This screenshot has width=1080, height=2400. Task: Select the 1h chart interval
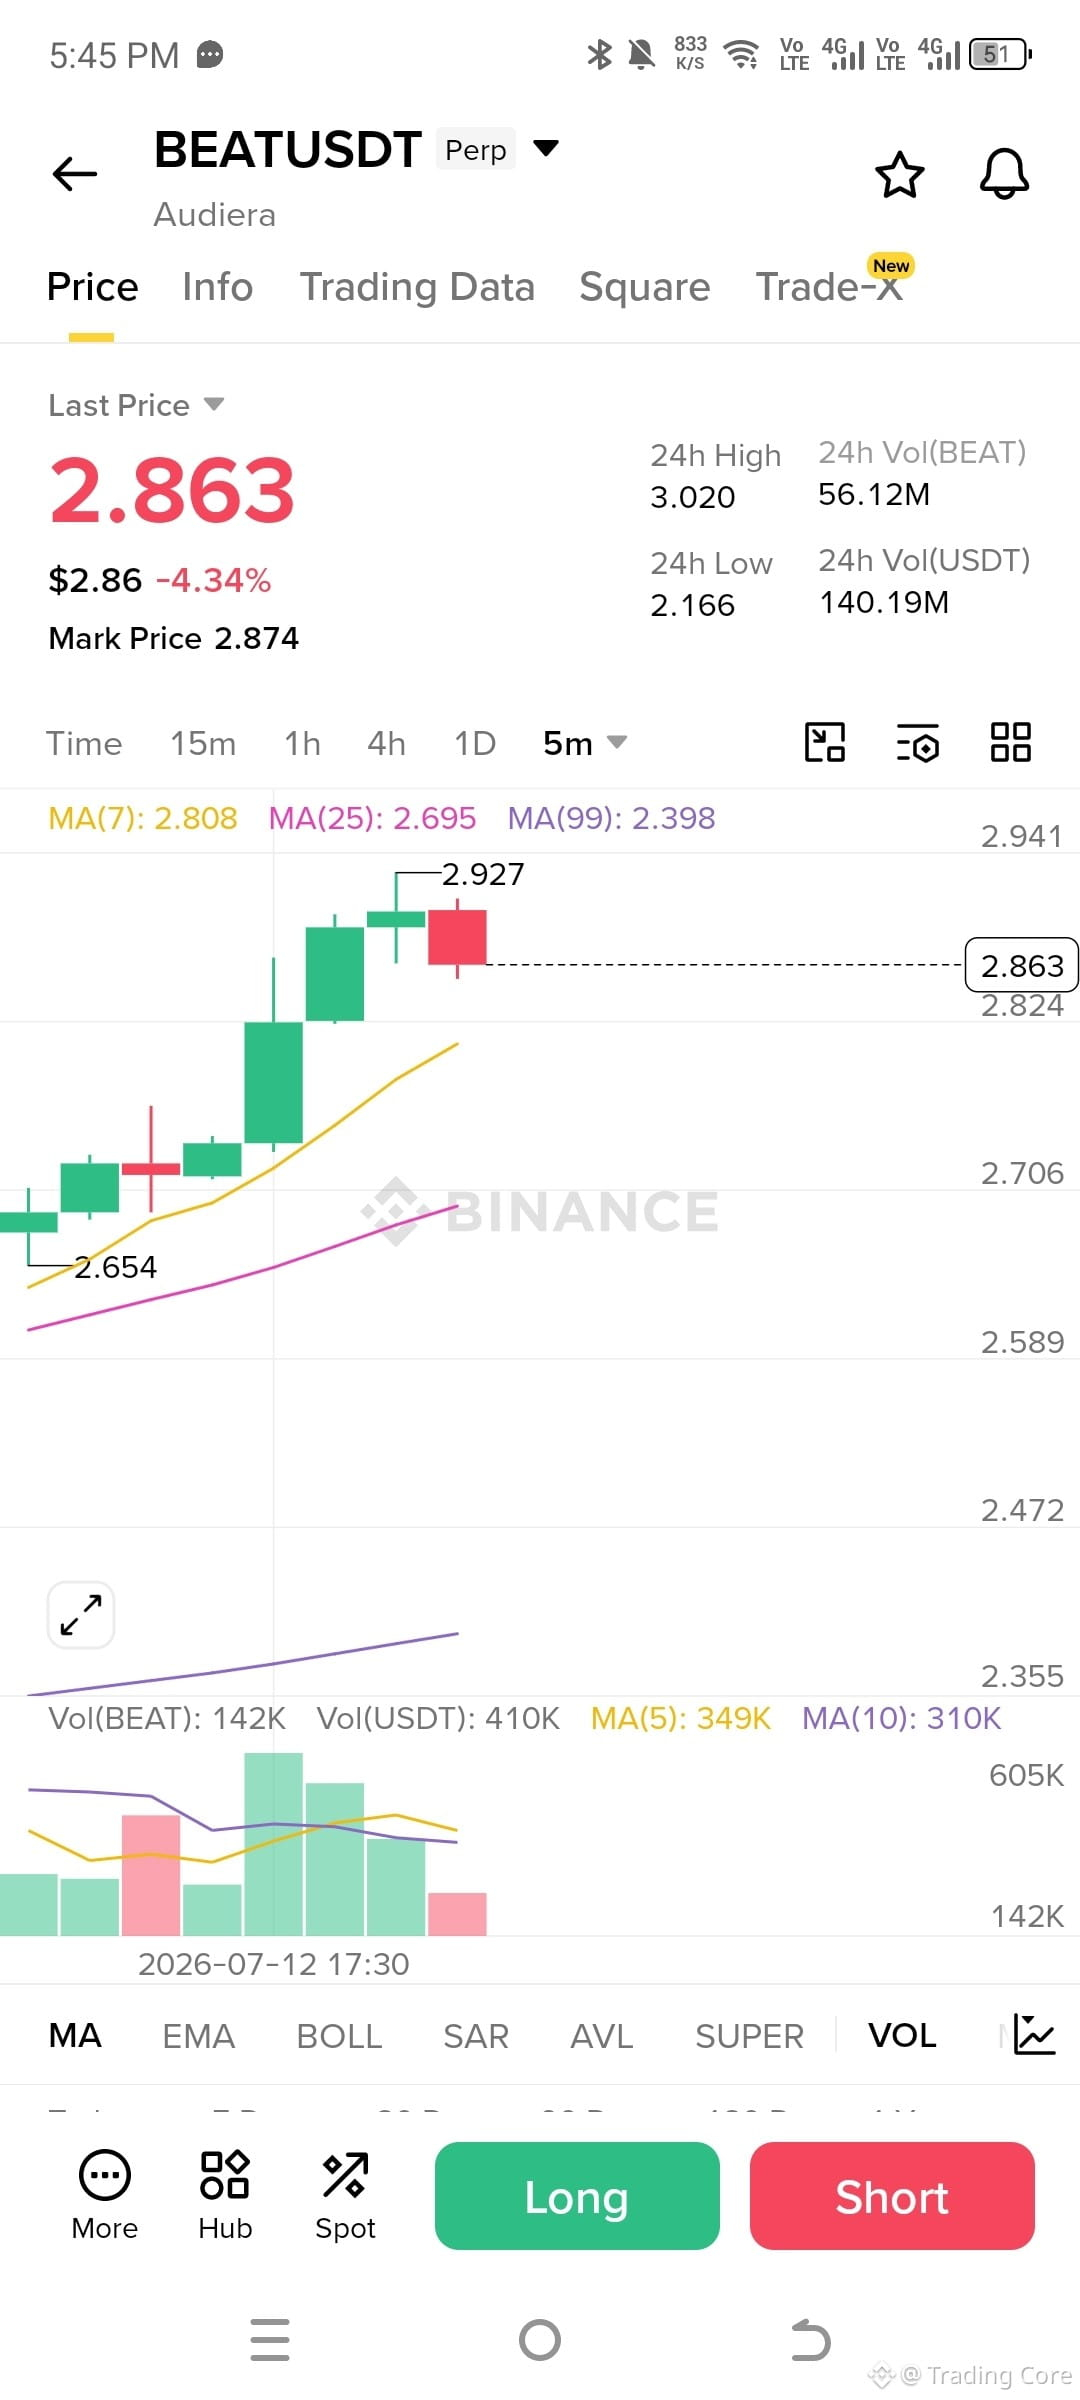[302, 743]
